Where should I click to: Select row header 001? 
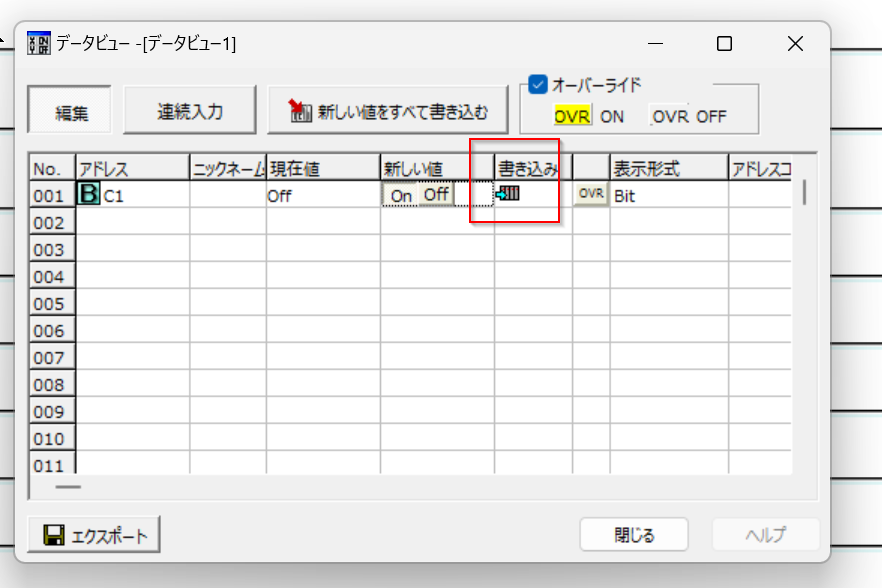coord(52,195)
